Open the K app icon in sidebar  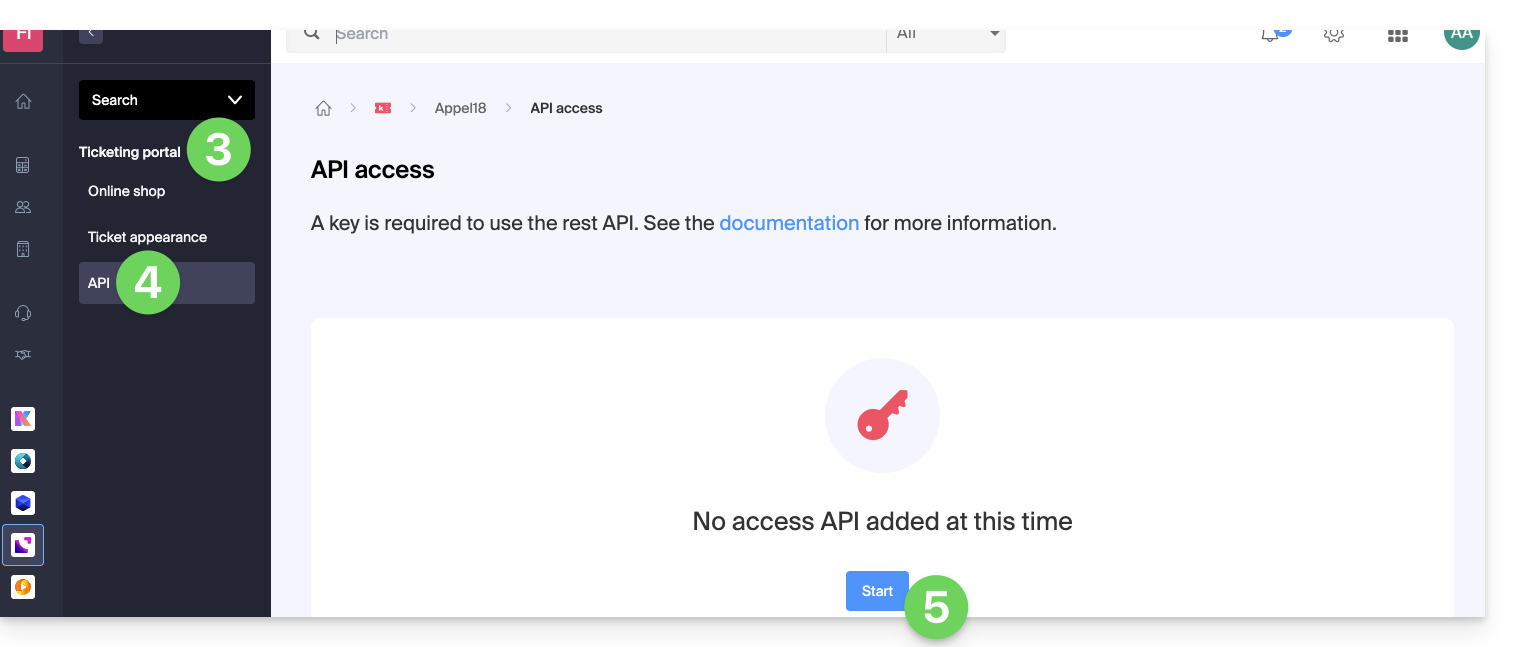click(23, 419)
